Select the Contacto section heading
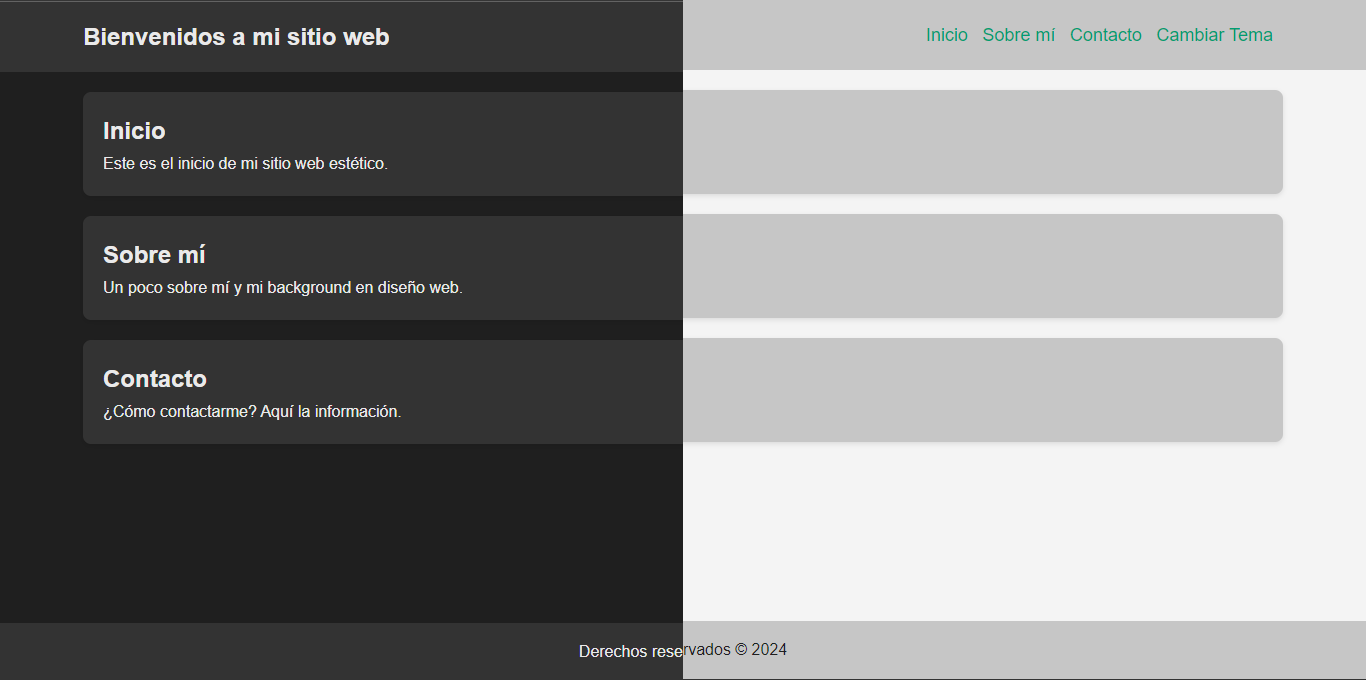1366x680 pixels. coord(155,379)
